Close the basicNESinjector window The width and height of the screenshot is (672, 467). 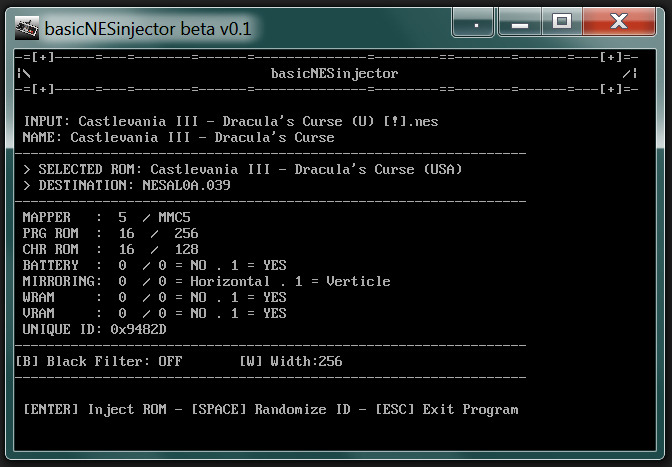(619, 21)
